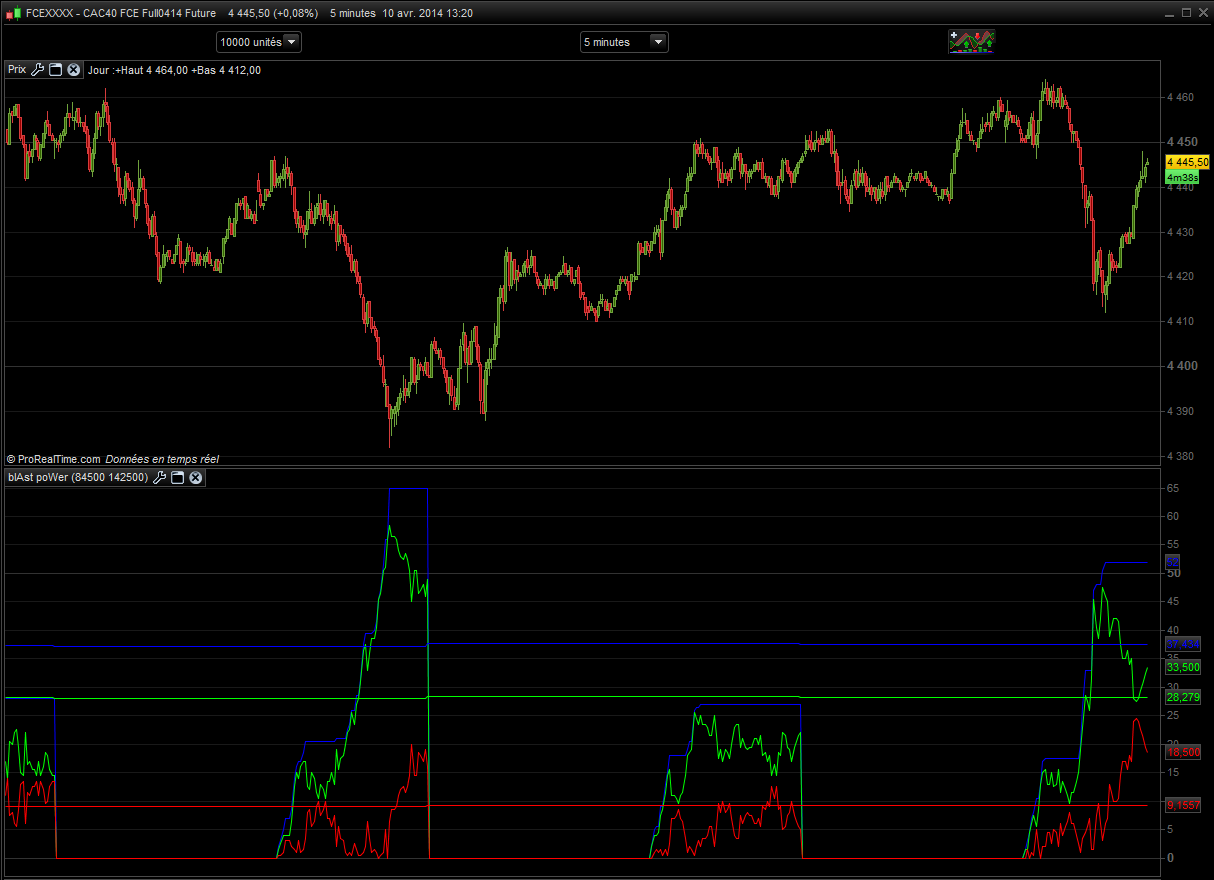Click the yellow 4 445,50 price label
This screenshot has width=1214, height=880.
coord(1187,162)
